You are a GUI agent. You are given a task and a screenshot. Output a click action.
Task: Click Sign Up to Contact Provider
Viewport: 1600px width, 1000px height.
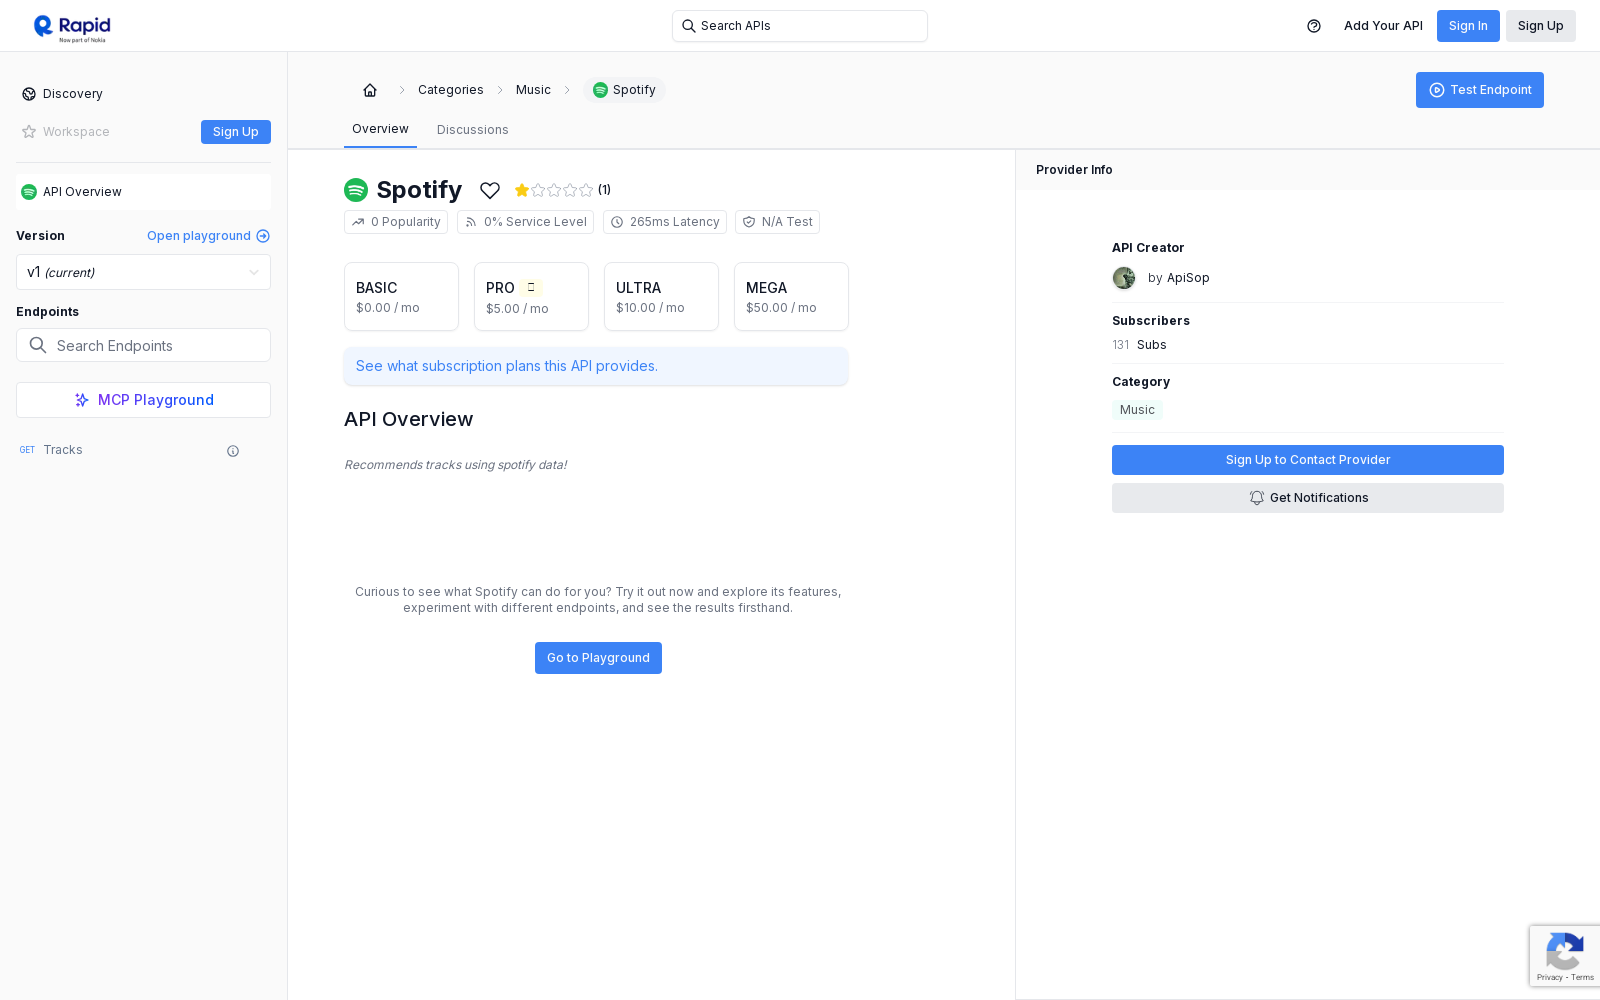click(x=1308, y=460)
